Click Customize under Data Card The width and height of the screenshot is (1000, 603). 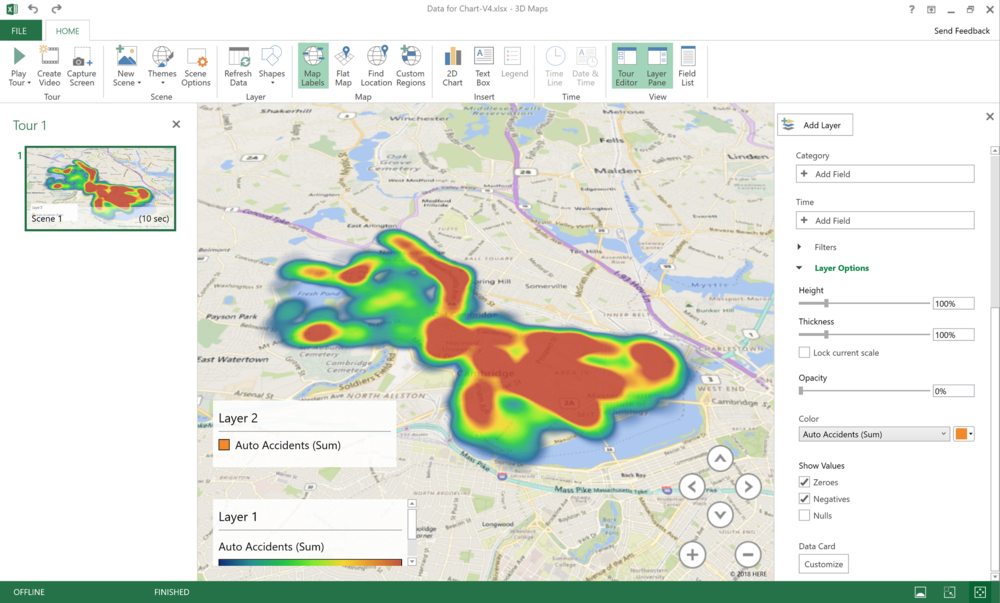[822, 563]
